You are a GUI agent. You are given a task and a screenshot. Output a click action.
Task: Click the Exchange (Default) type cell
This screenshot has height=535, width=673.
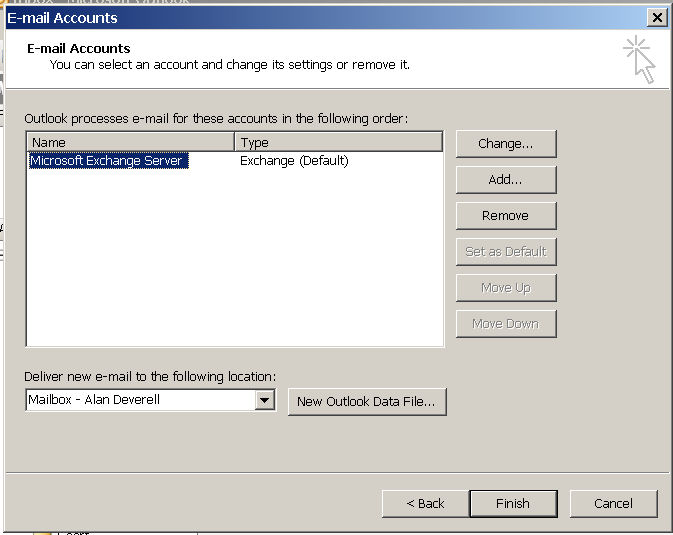click(294, 161)
